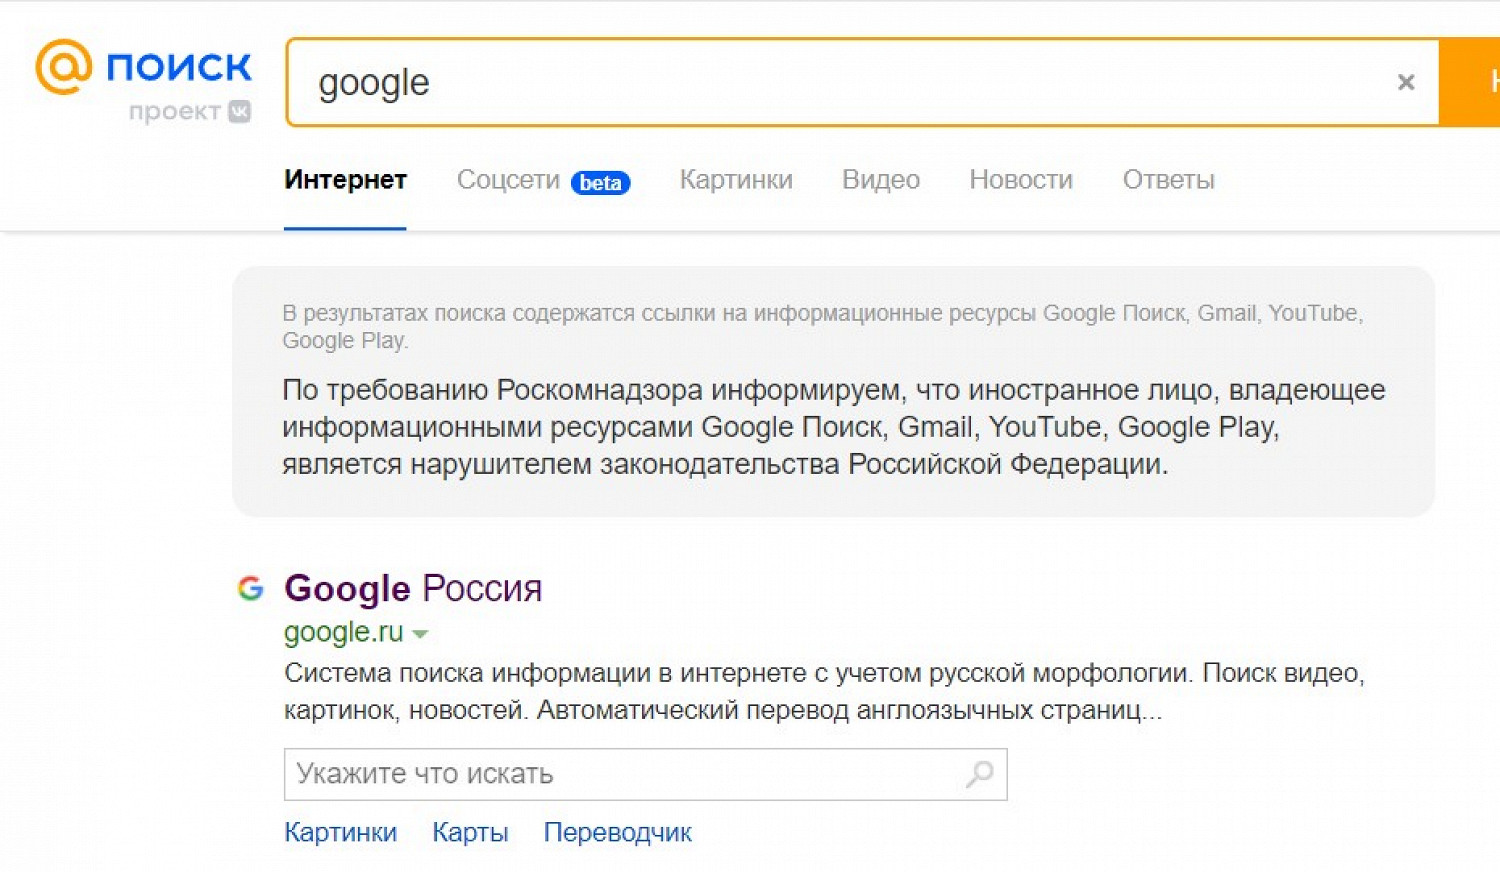The image size is (1500, 872).
Task: Open the Карты sitelink
Action: (x=470, y=832)
